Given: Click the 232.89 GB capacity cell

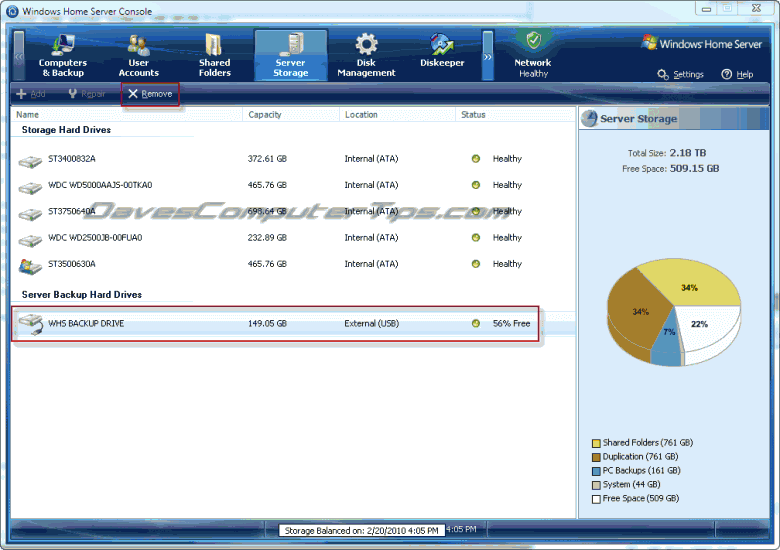Looking at the screenshot, I should 267,238.
